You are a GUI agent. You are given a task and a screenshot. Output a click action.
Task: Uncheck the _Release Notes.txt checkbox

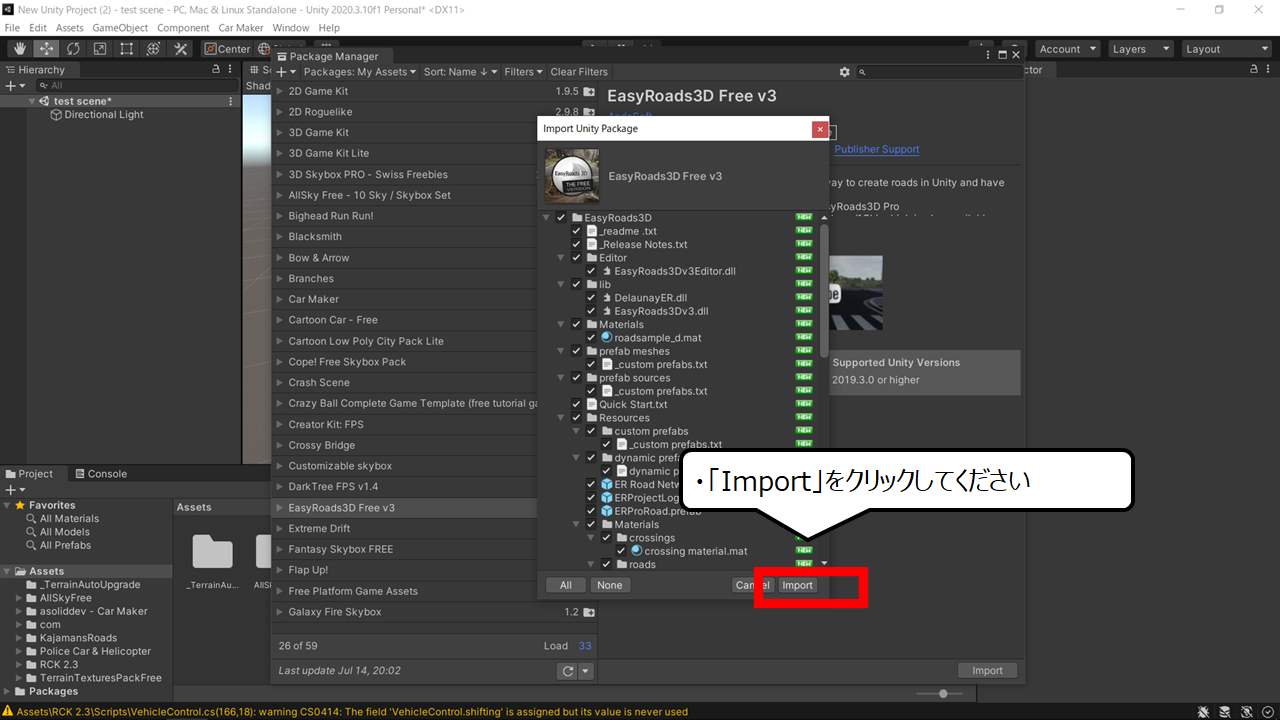(576, 245)
